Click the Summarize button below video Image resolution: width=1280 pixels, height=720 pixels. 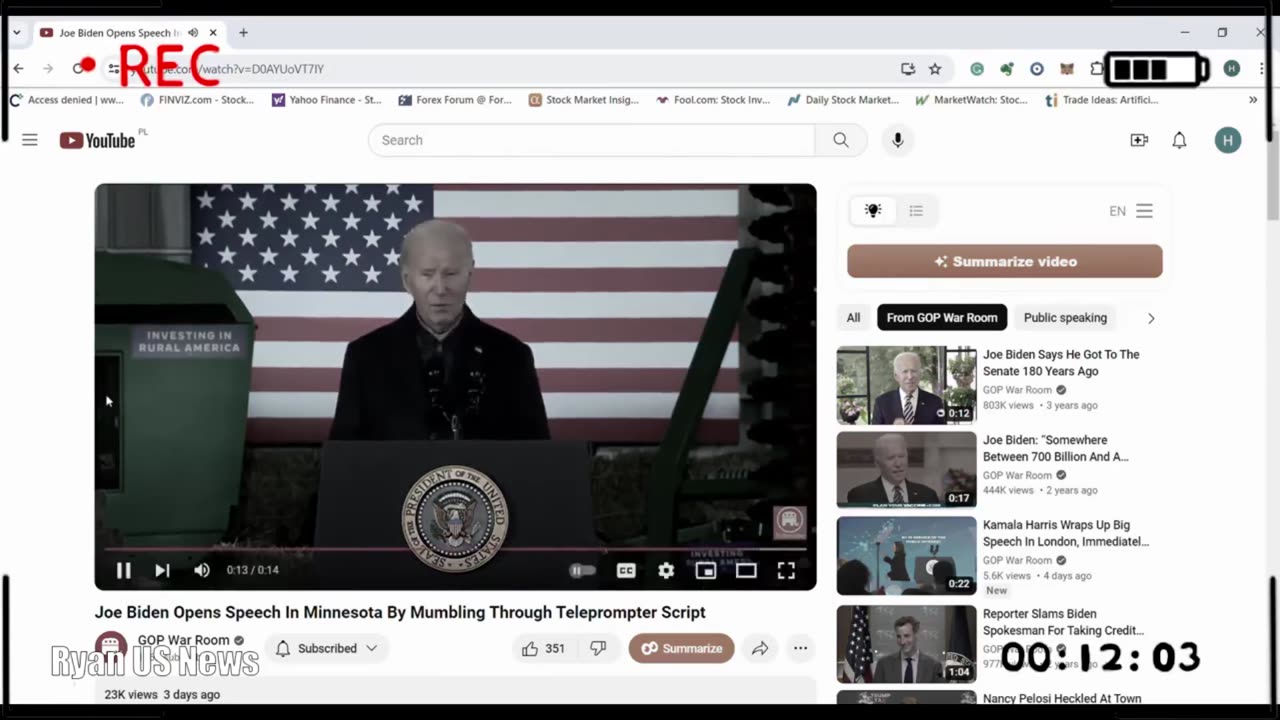681,648
